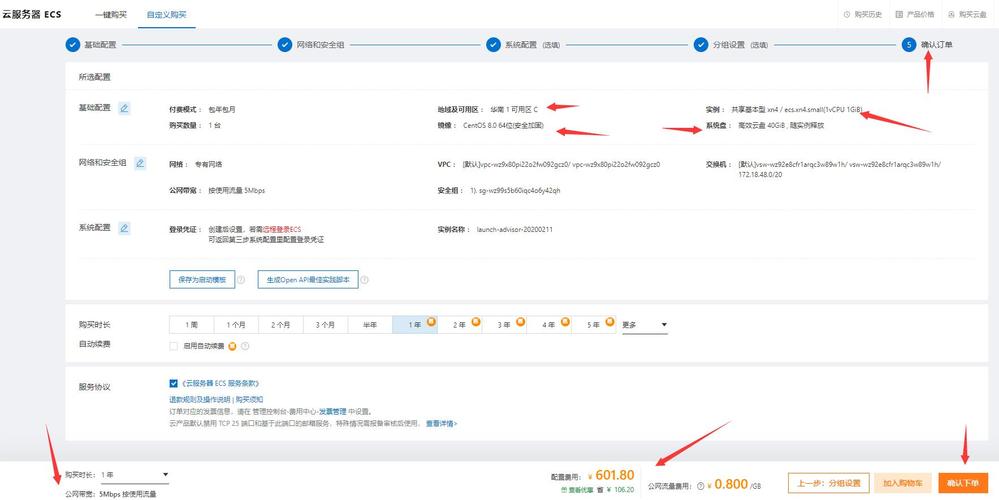Select 1周 purchase duration

click(192, 325)
